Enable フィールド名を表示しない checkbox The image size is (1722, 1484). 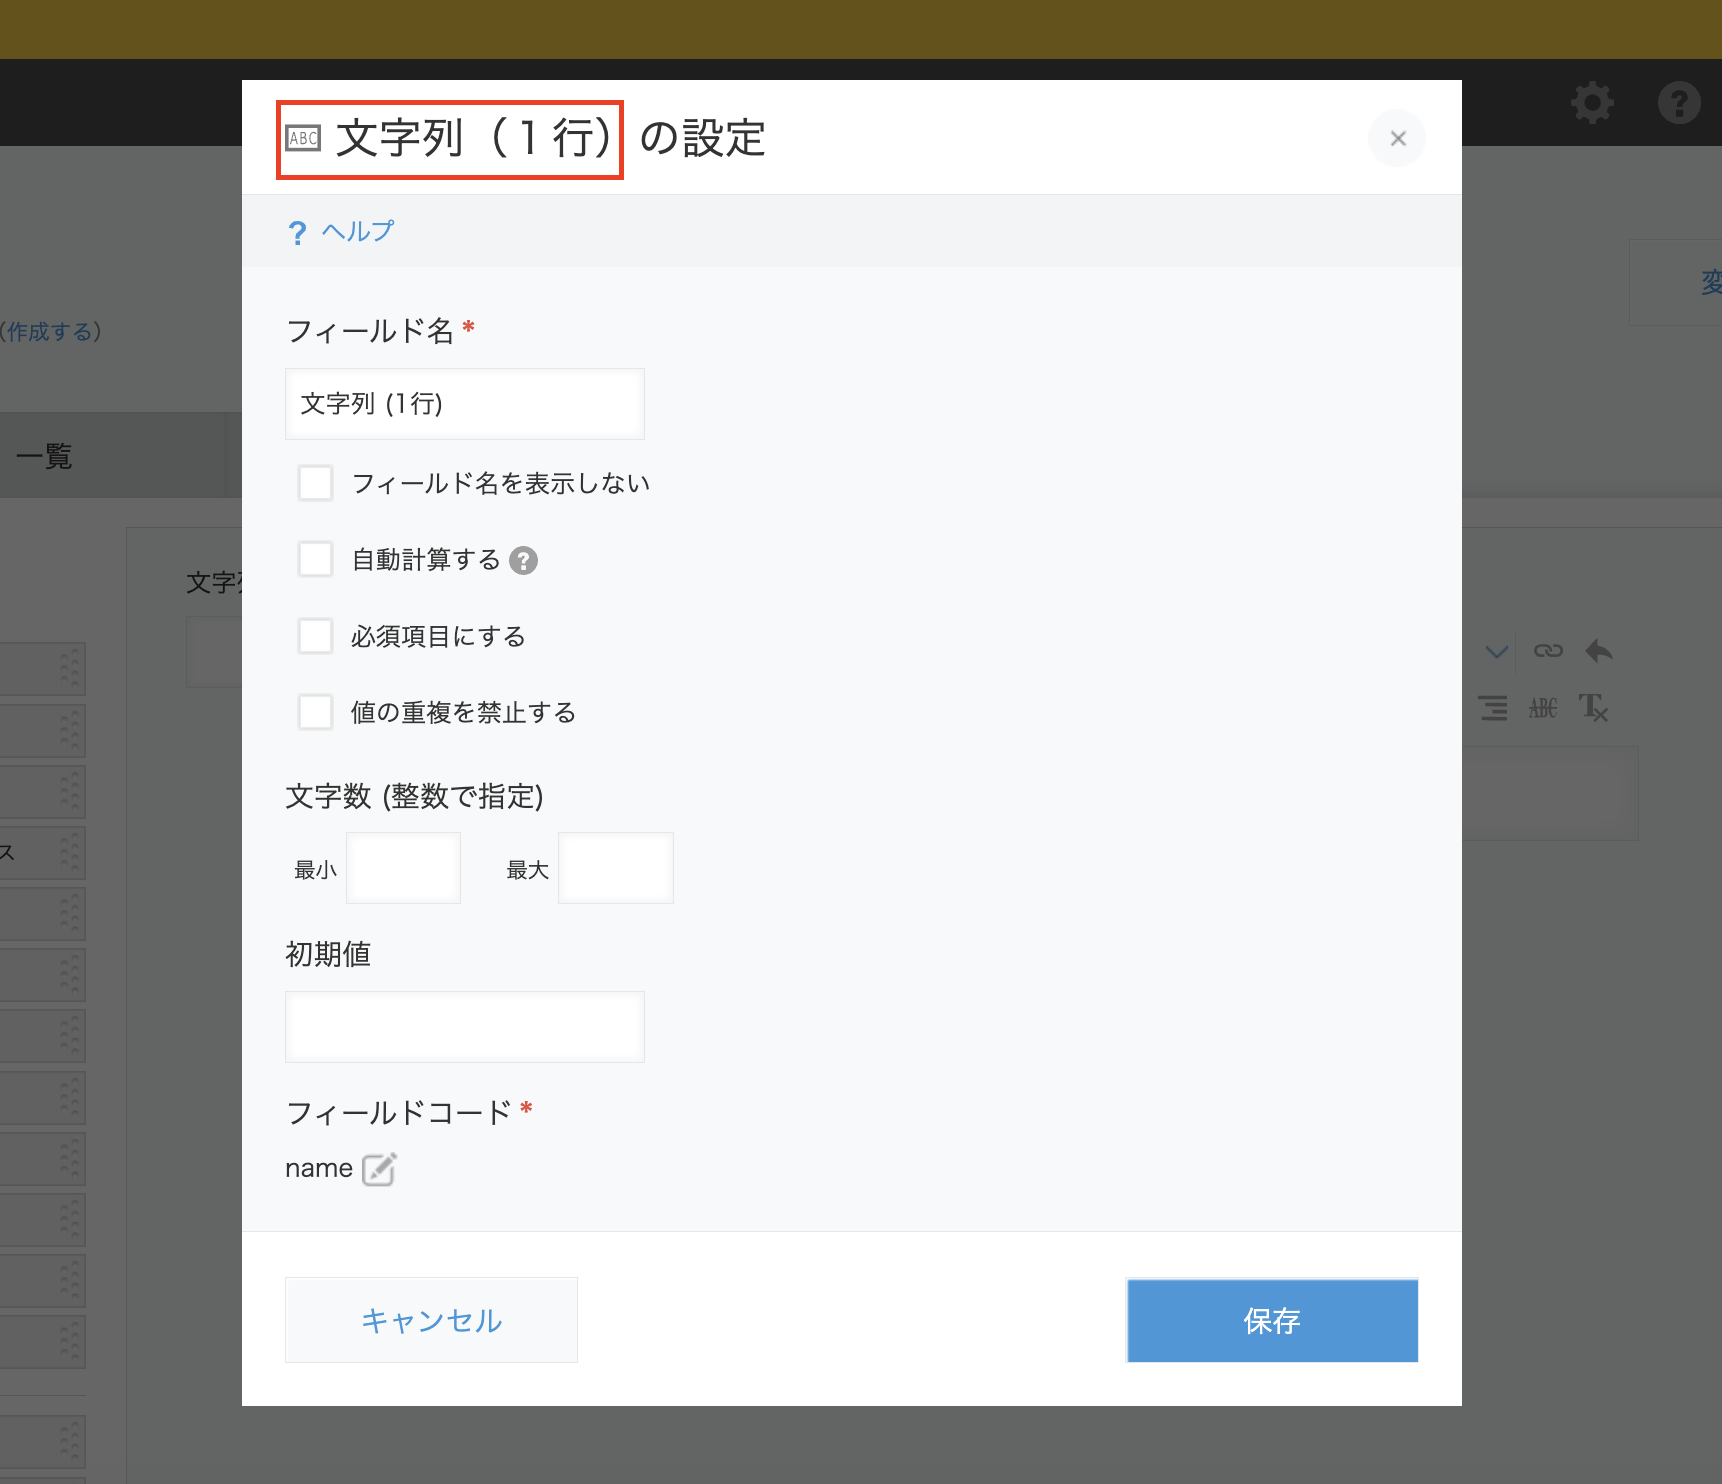[x=315, y=483]
